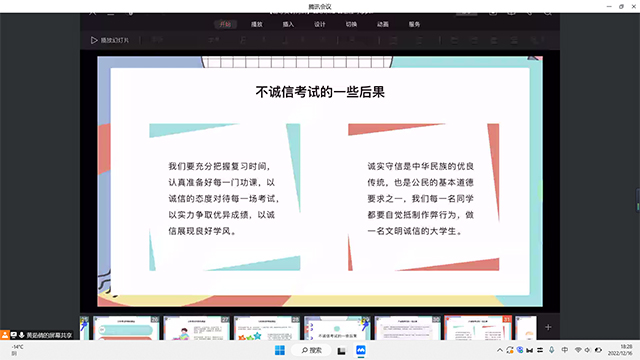Select slide thumbnail numbered 30
This screenshot has height=360, width=640.
point(407,328)
